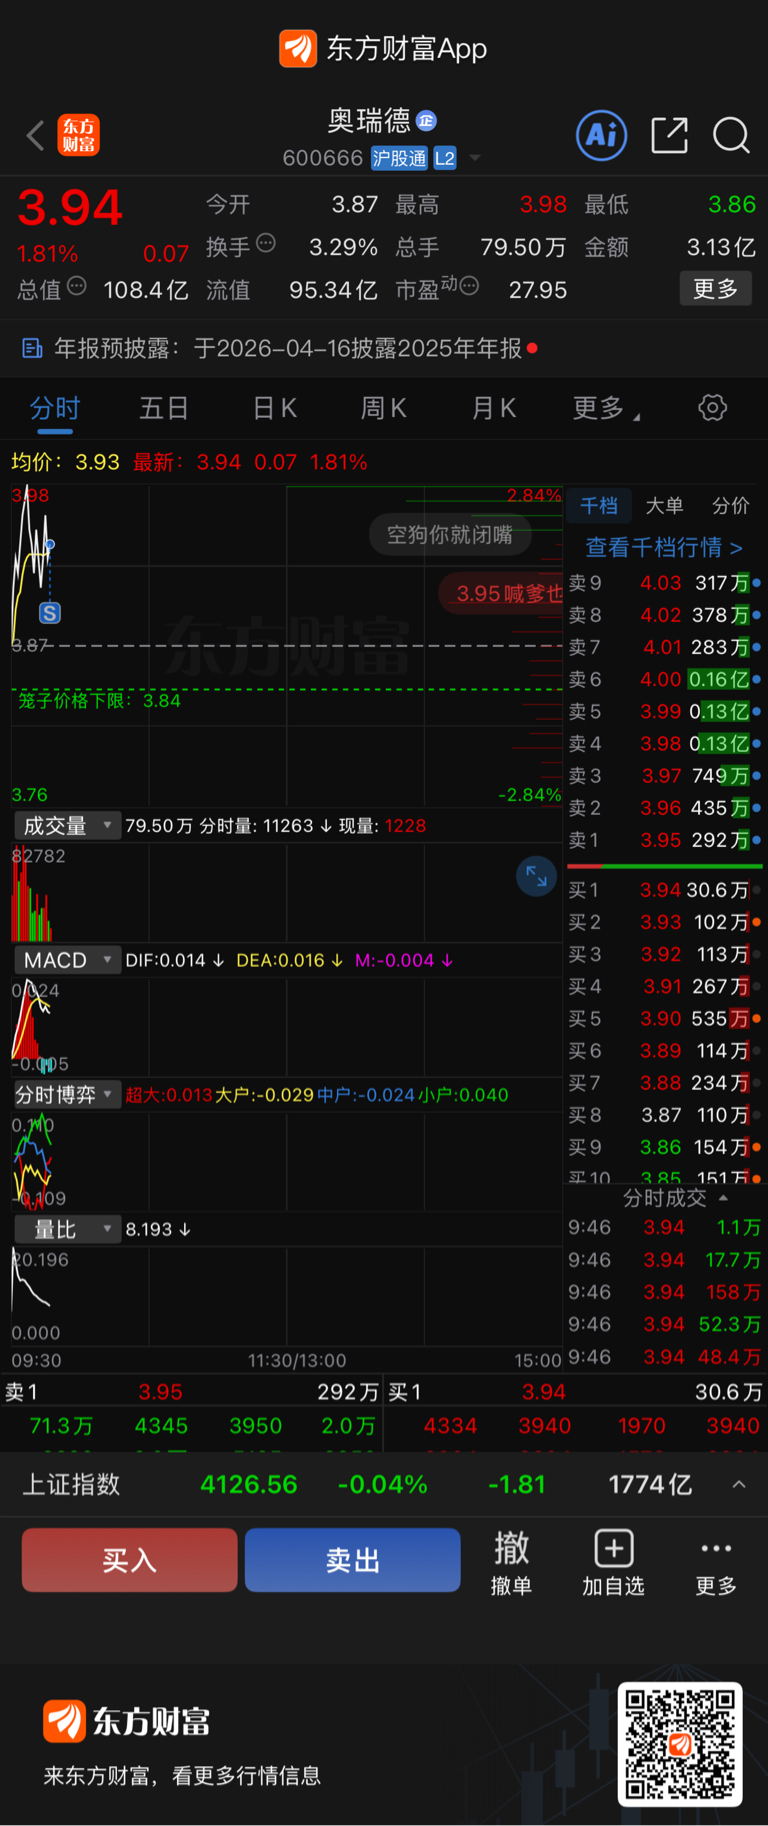Viewport: 768px width, 1826px height.
Task: Switch to 日K tab
Action: tap(275, 408)
